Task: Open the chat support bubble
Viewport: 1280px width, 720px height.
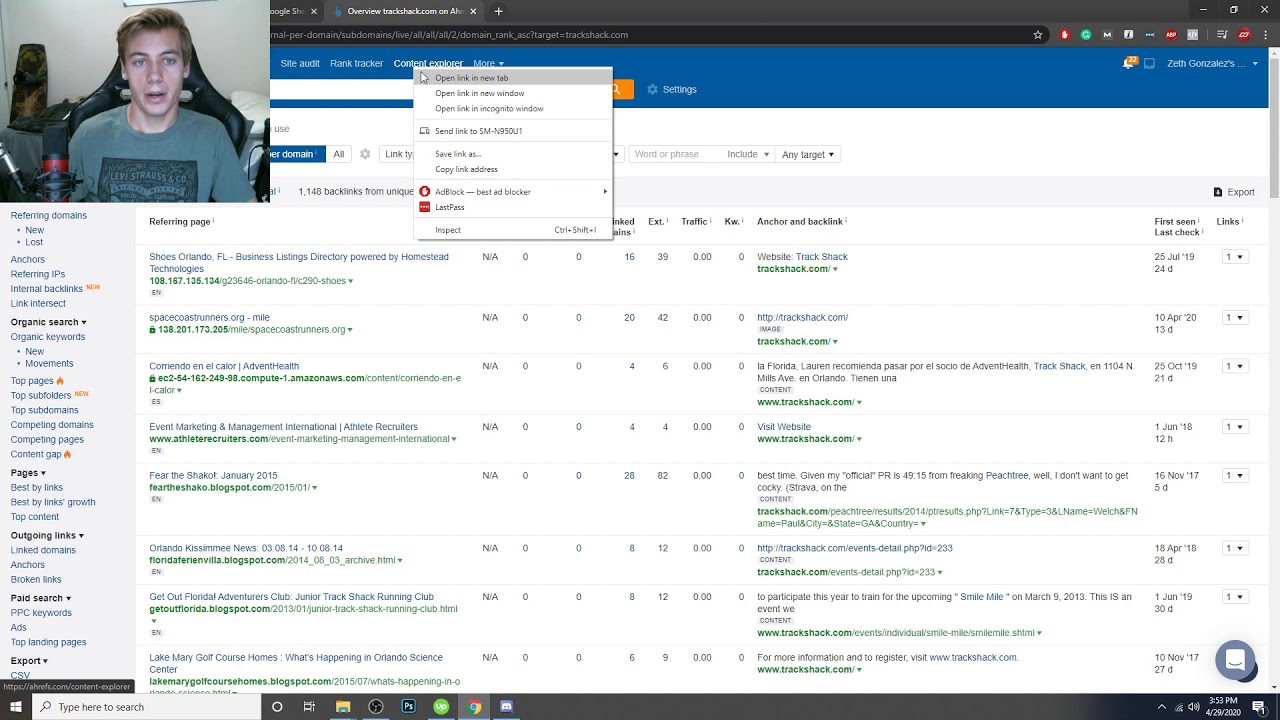Action: [x=1235, y=660]
